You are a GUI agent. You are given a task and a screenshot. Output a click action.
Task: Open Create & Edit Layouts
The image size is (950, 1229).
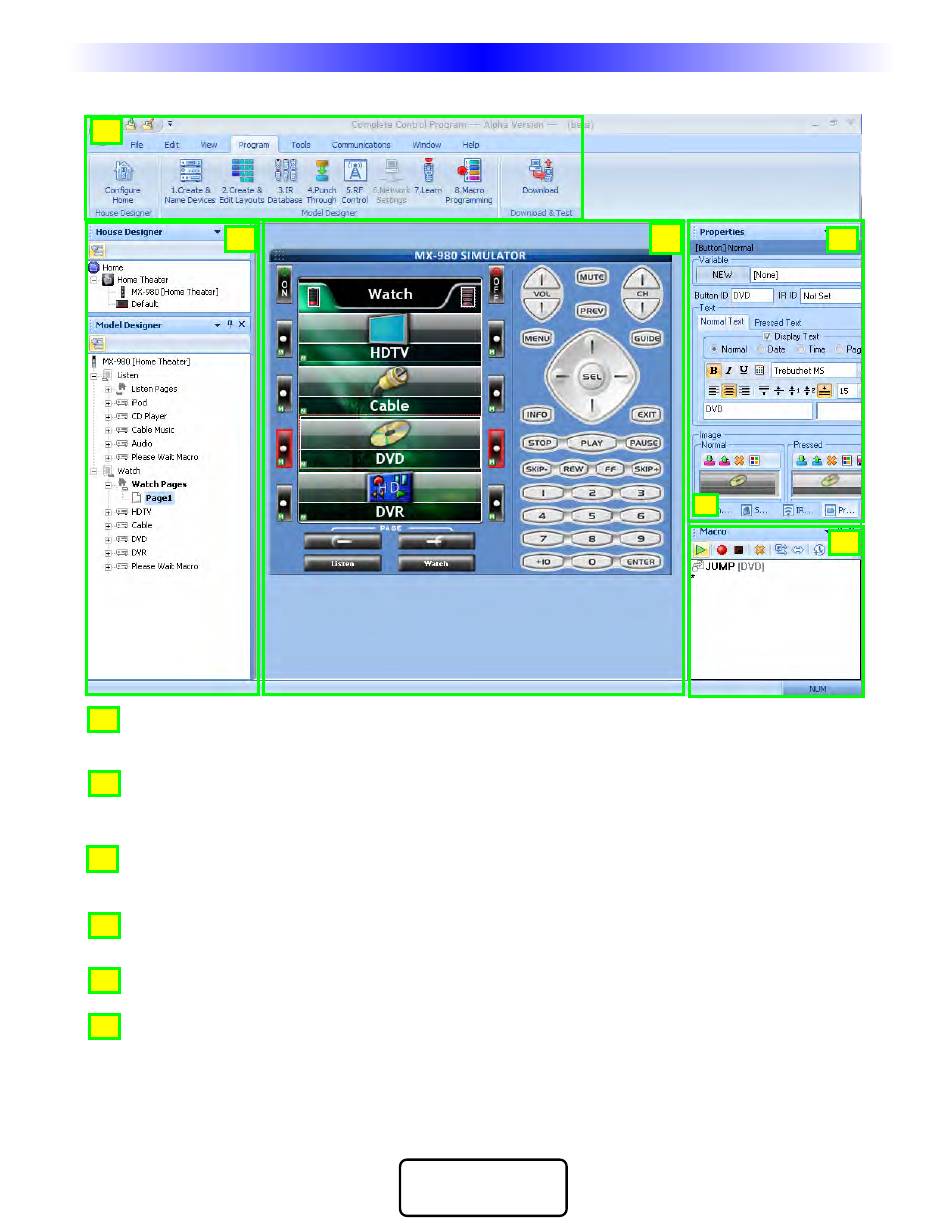242,180
